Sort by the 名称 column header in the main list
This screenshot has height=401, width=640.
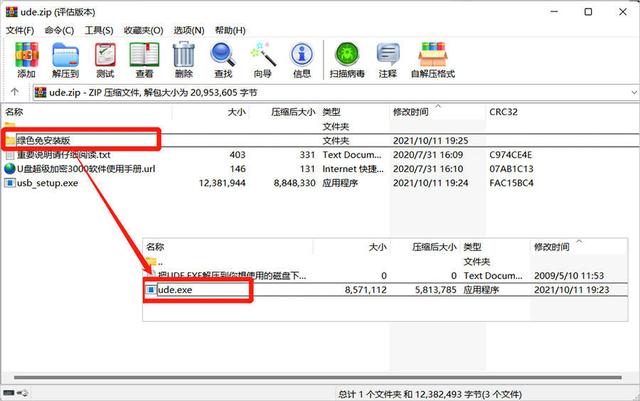pyautogui.click(x=87, y=112)
